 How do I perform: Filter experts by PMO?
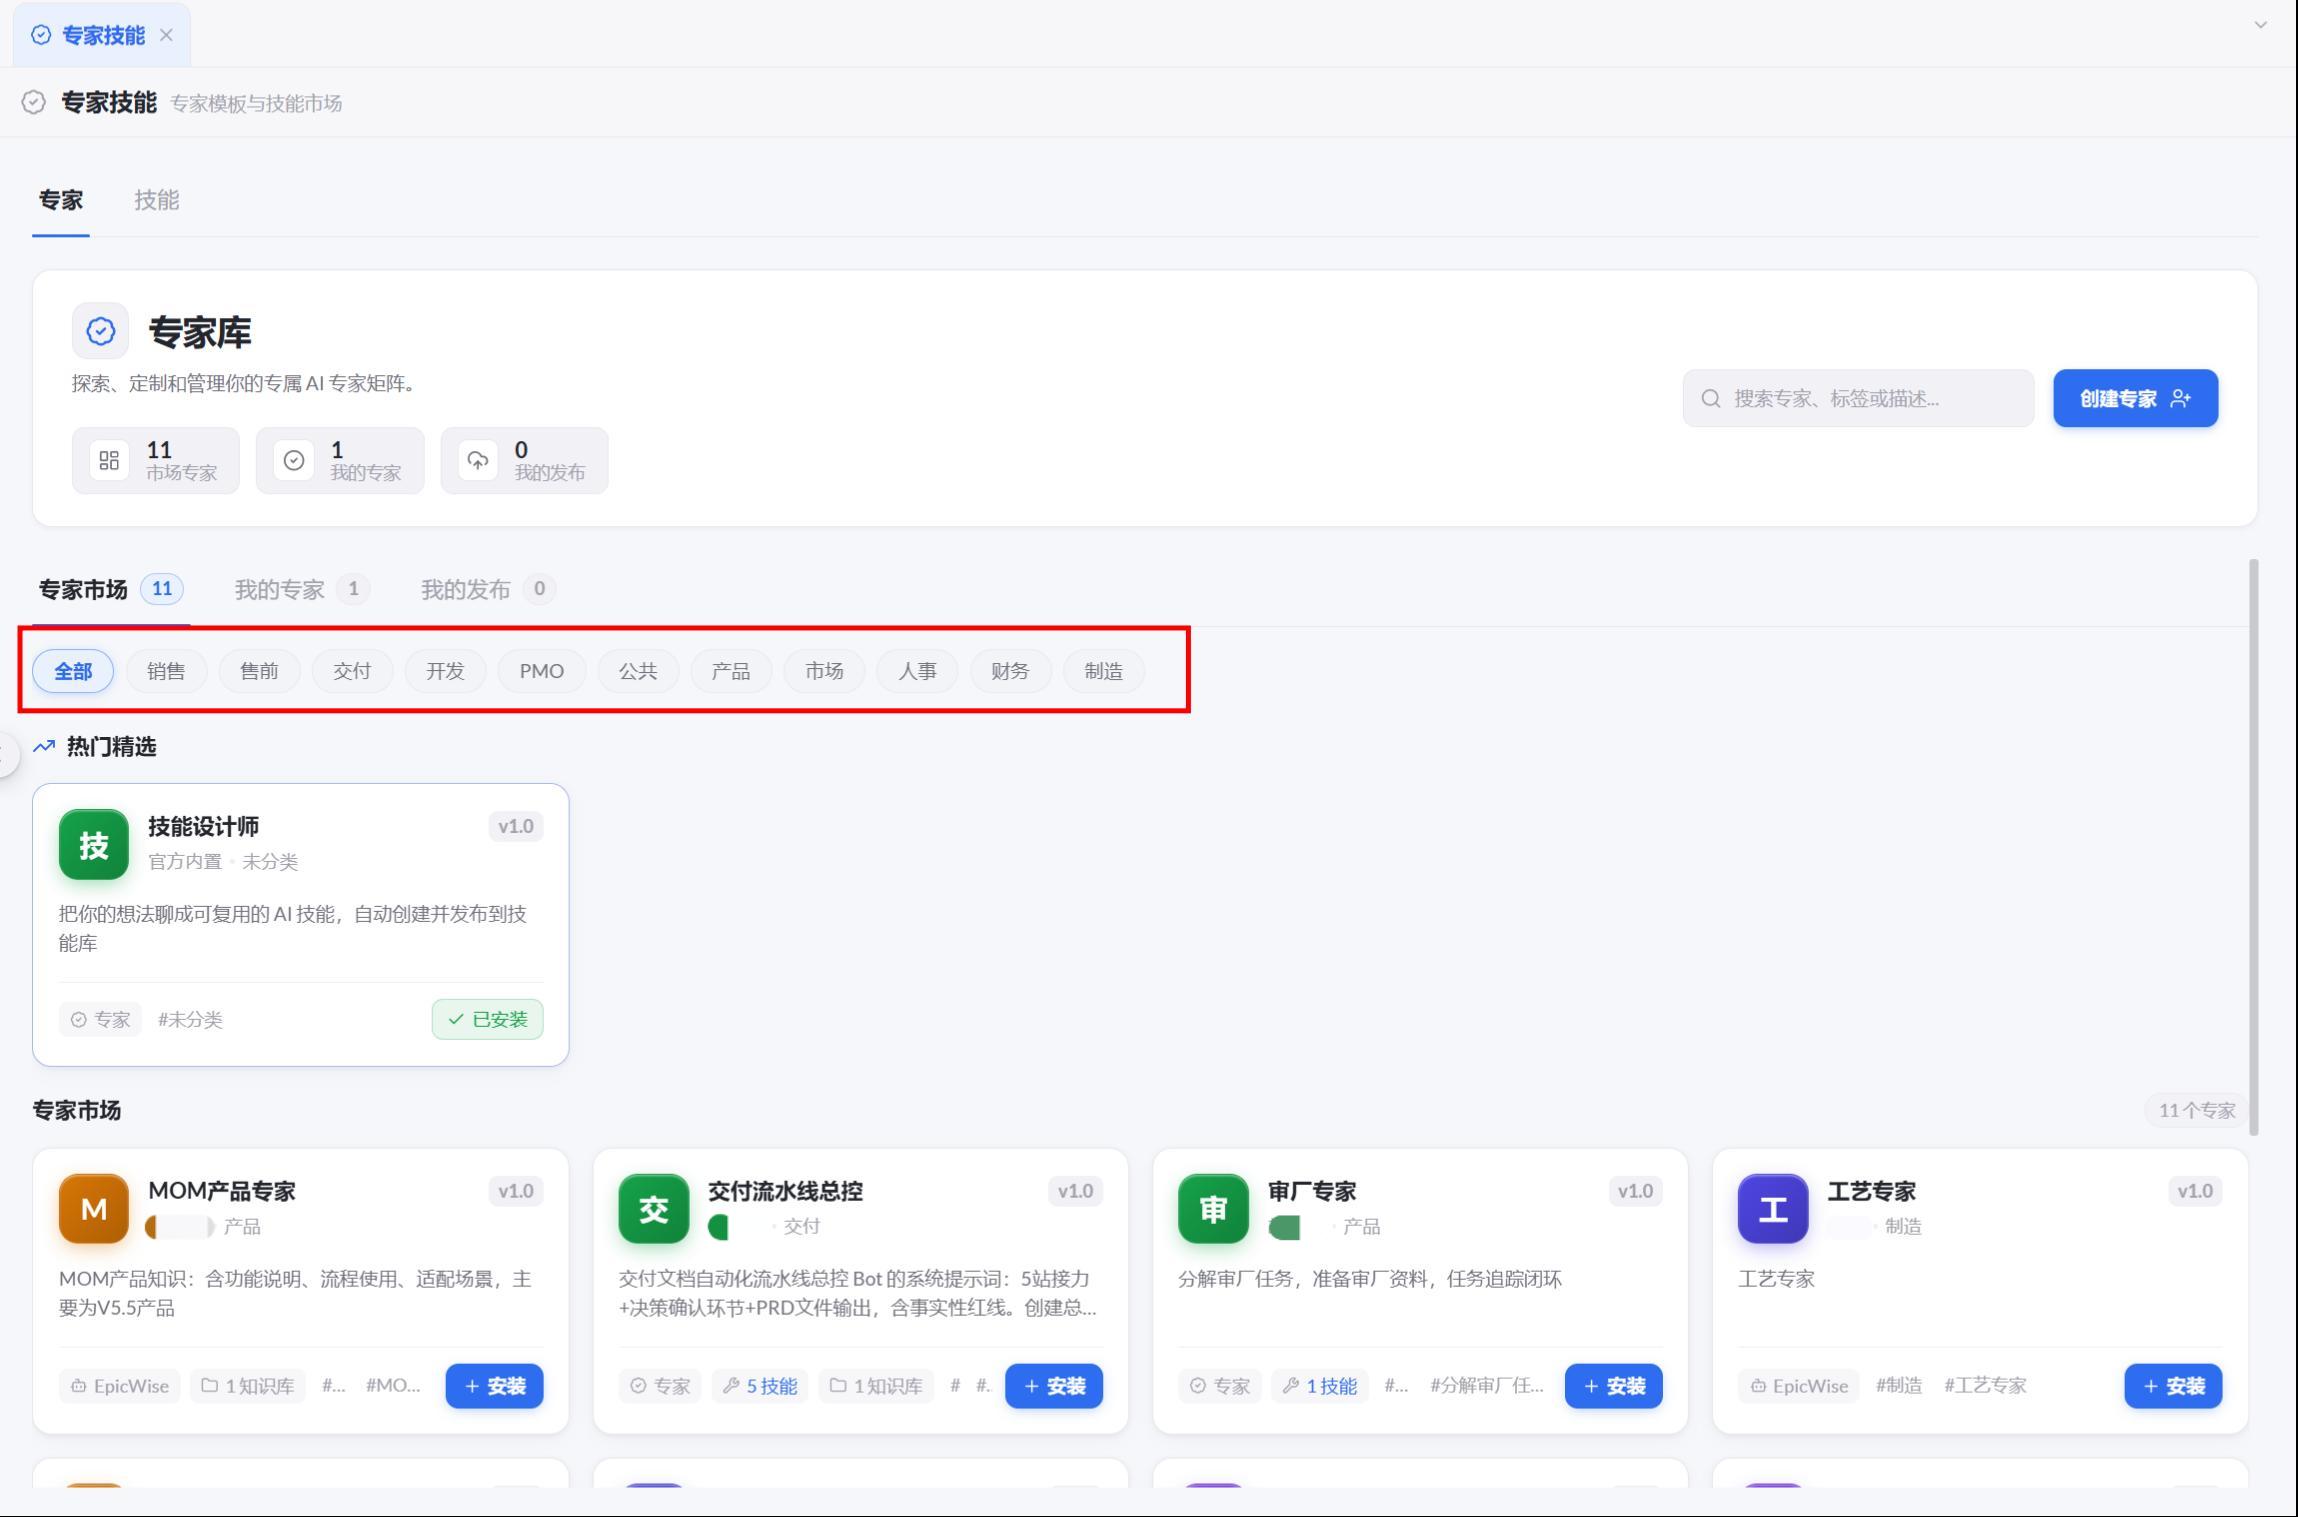tap(542, 671)
